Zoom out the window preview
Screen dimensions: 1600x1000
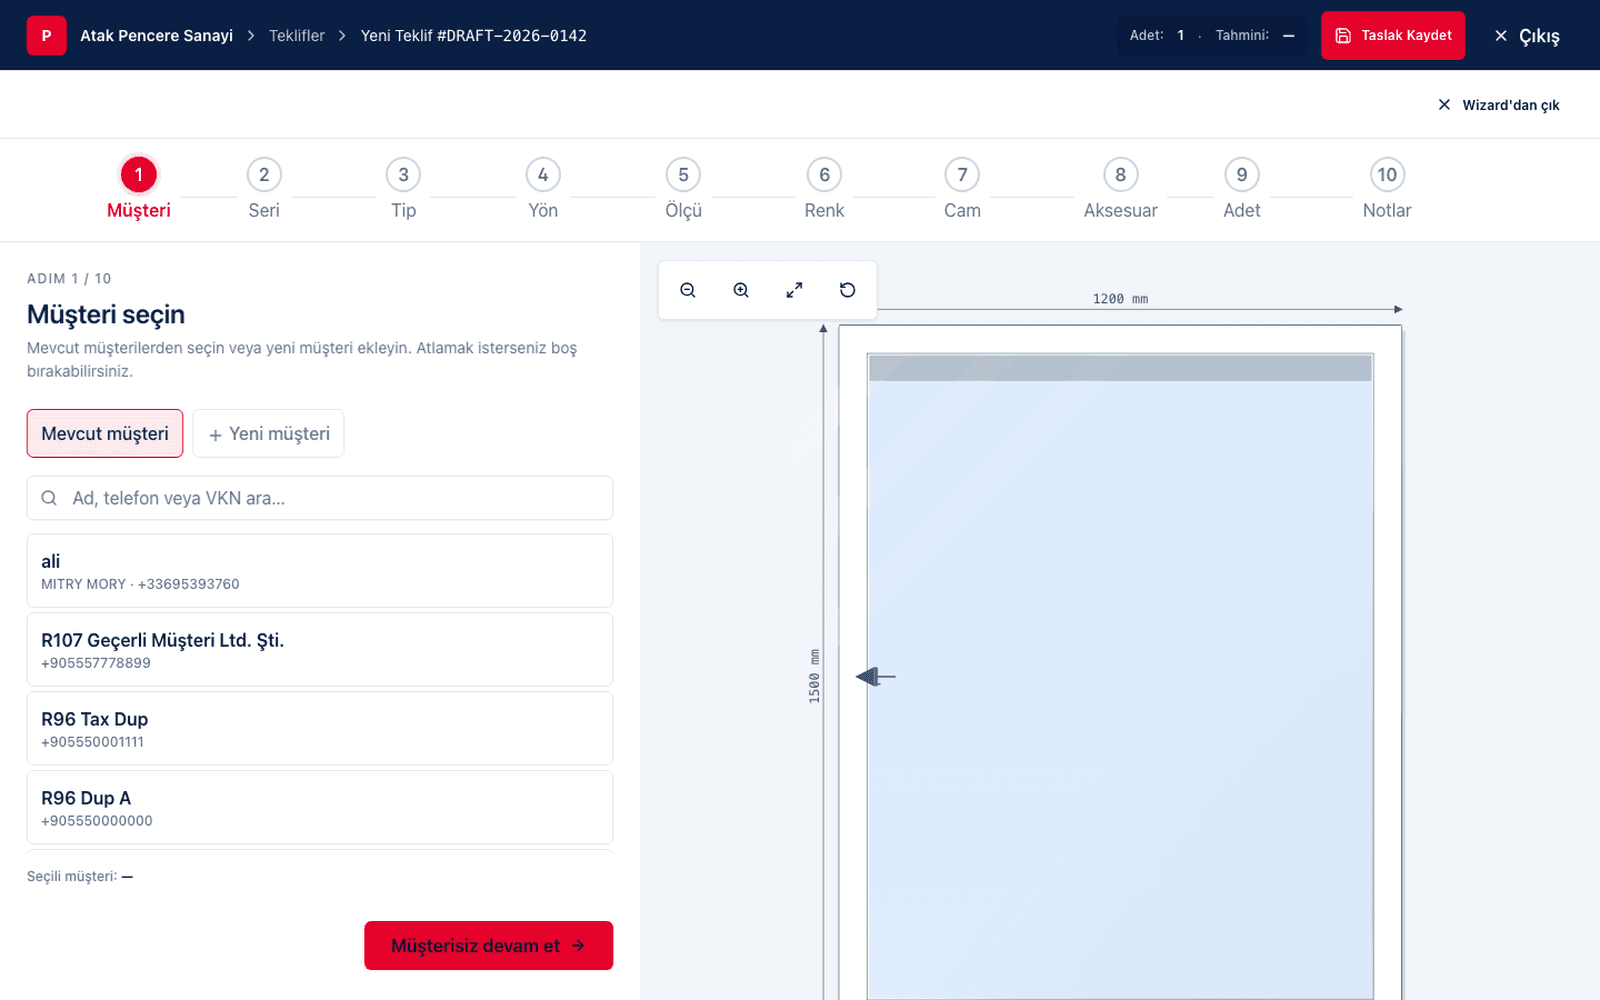pos(688,290)
